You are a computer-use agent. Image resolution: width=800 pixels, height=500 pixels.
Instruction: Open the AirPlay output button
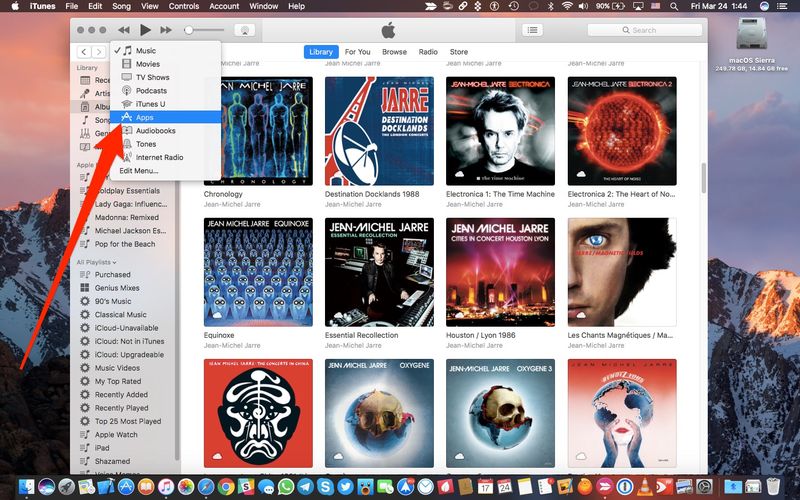[244, 30]
